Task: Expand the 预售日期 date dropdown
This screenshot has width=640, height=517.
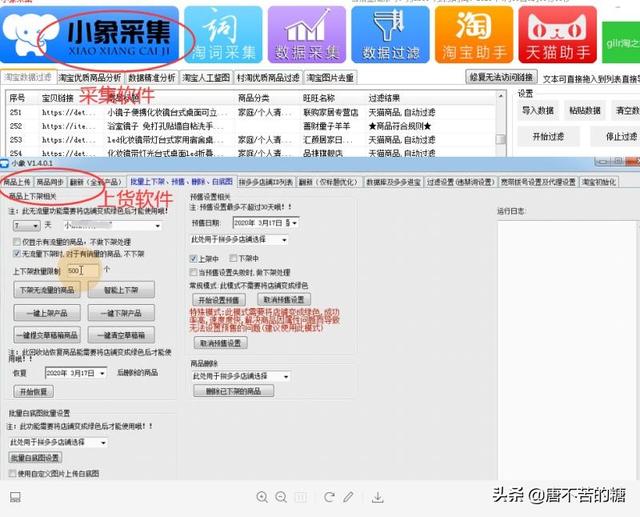Action: click(288, 223)
